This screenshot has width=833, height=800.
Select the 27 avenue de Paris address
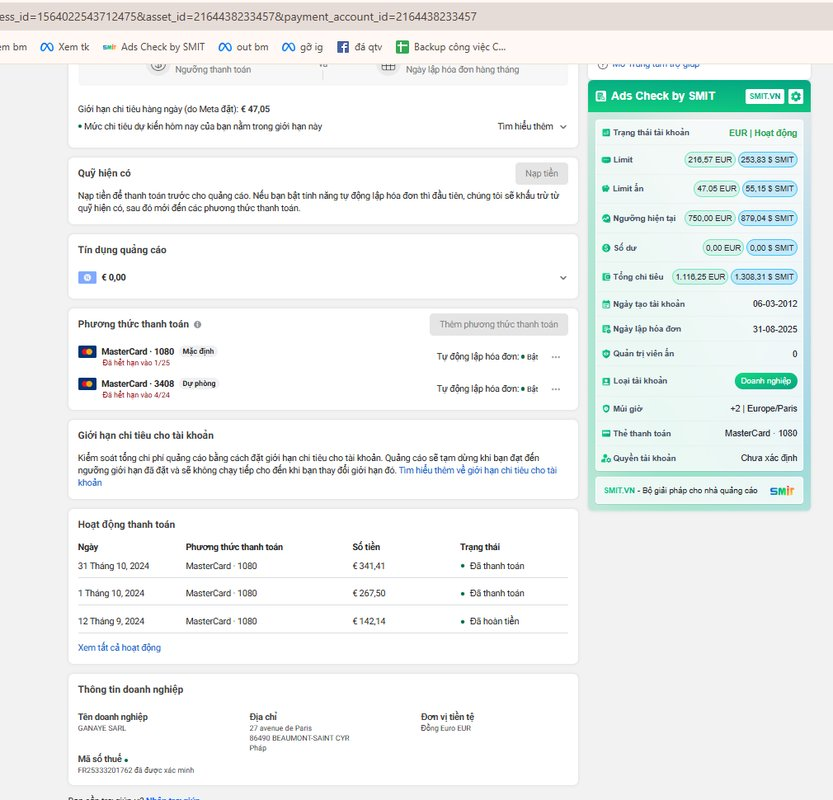click(x=280, y=728)
